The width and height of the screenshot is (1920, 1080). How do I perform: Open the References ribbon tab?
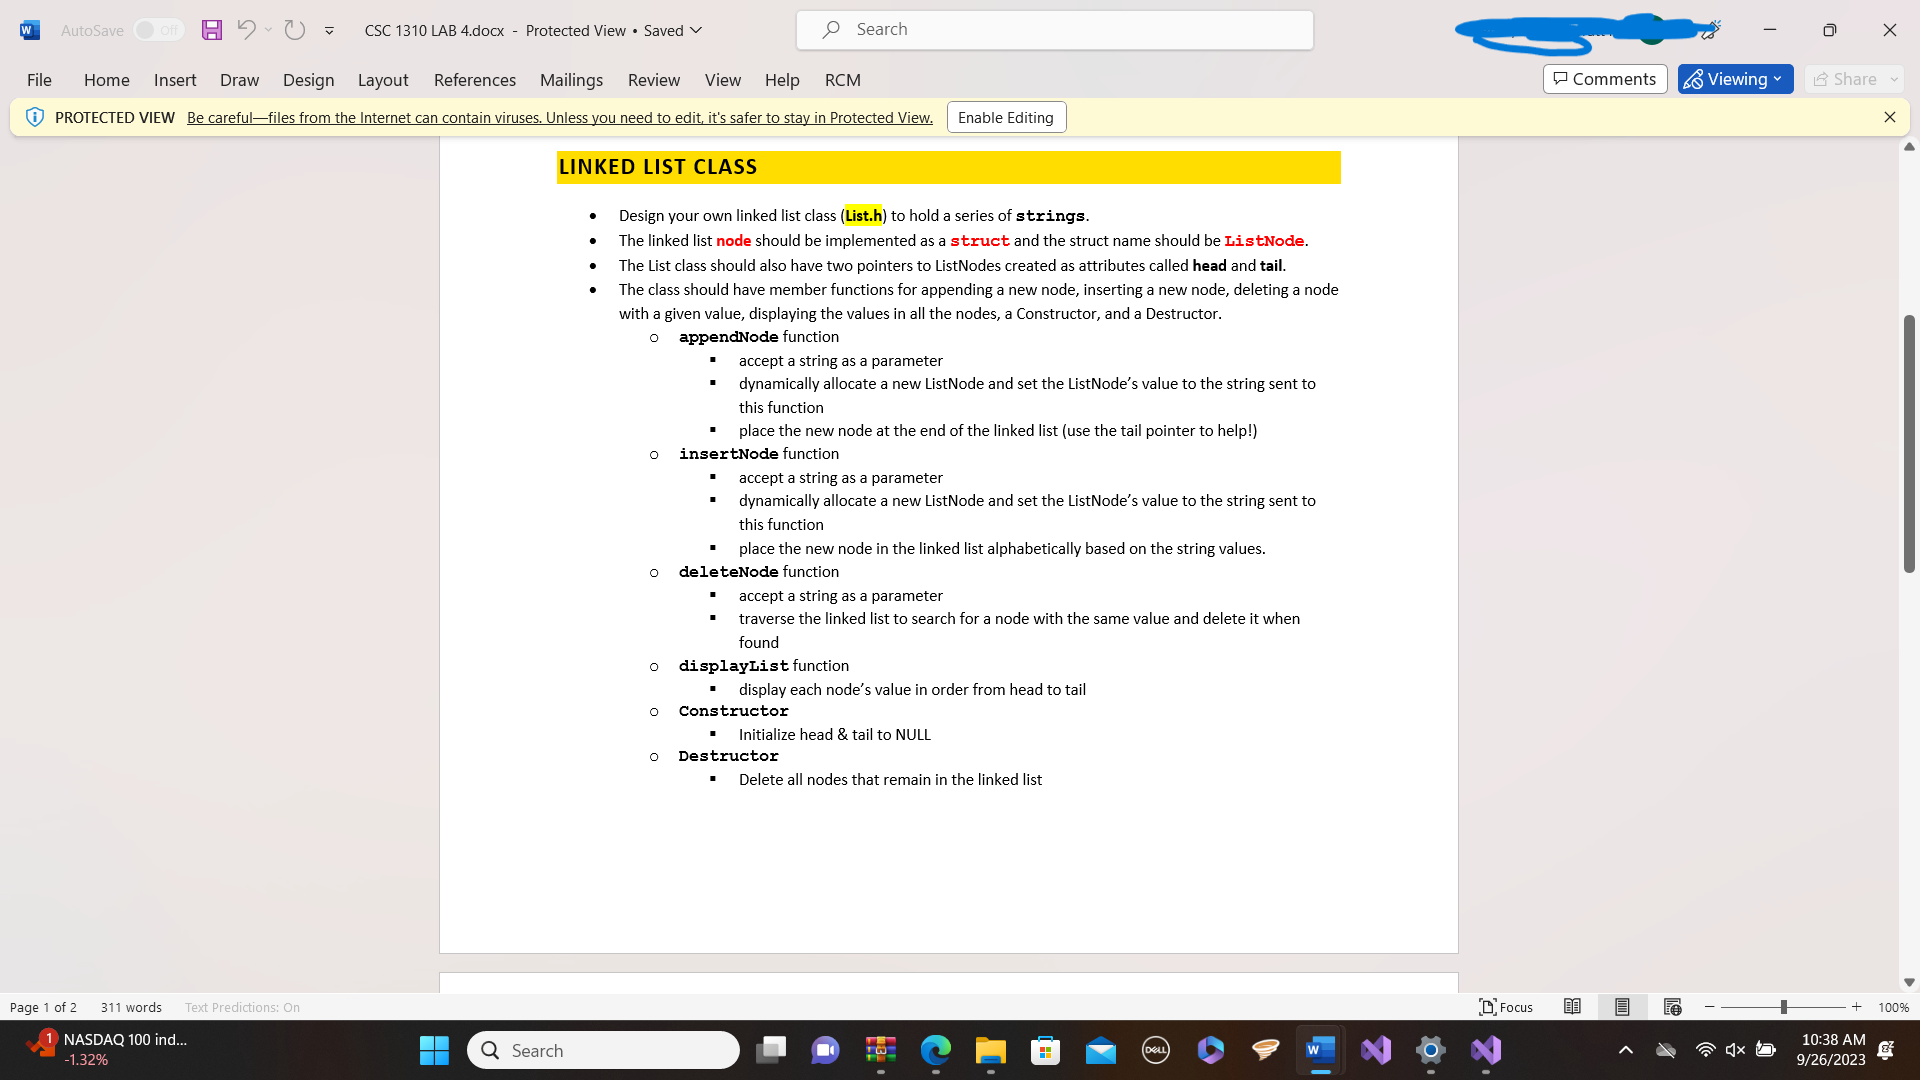pyautogui.click(x=474, y=80)
